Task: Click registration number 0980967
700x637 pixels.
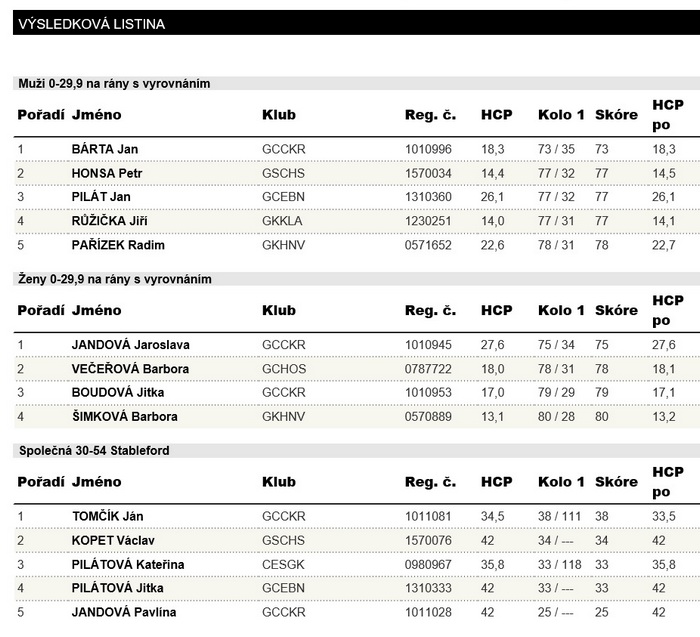Action: [x=428, y=565]
